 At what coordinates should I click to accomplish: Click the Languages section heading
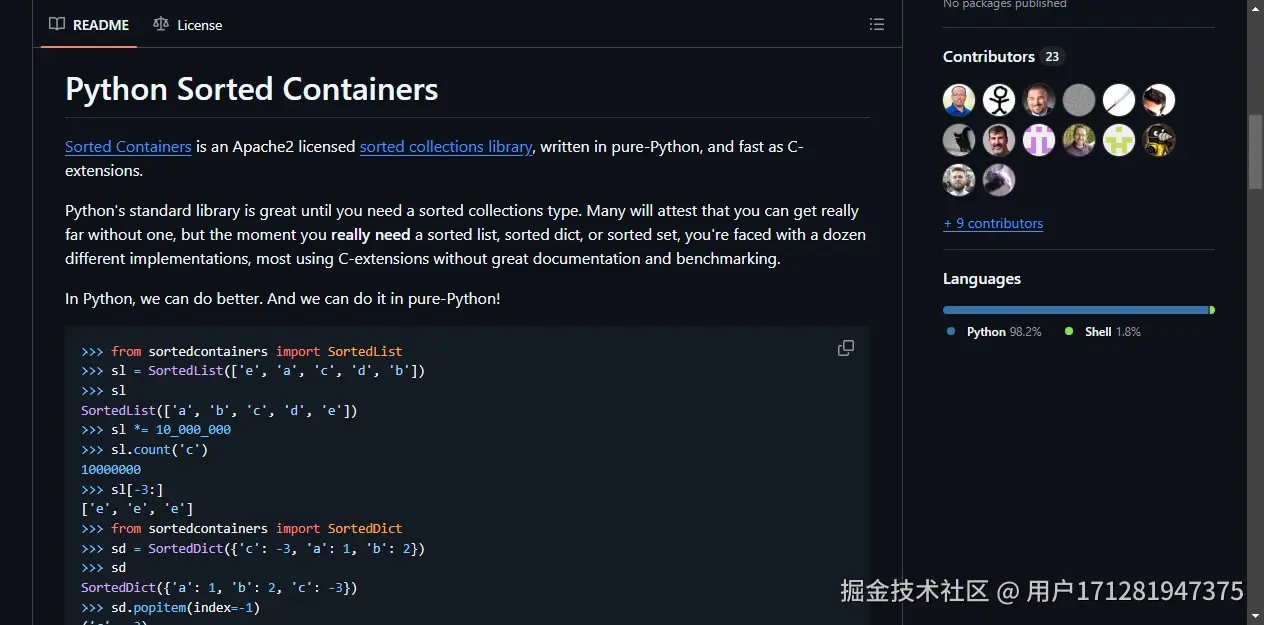point(982,279)
